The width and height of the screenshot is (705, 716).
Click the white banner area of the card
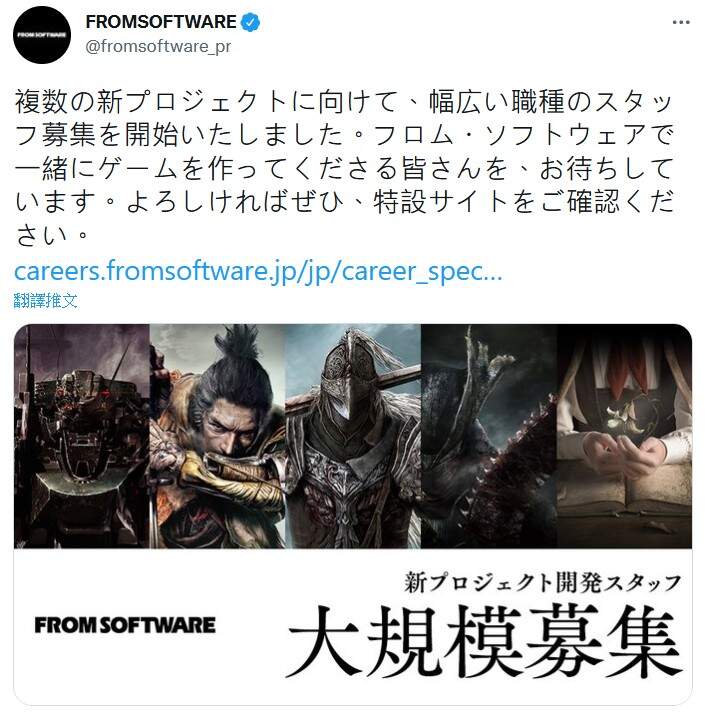click(x=353, y=626)
